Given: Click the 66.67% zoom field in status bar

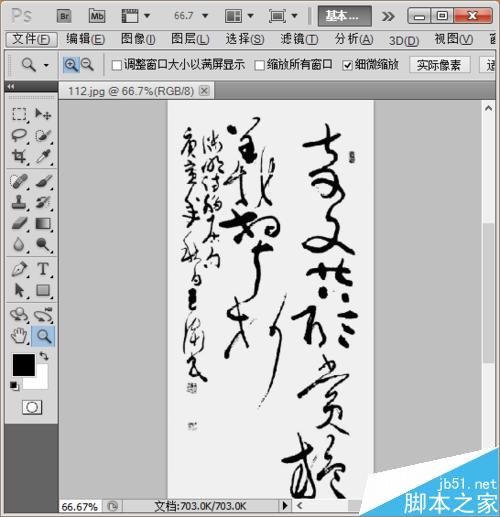Looking at the screenshot, I should (x=80, y=507).
